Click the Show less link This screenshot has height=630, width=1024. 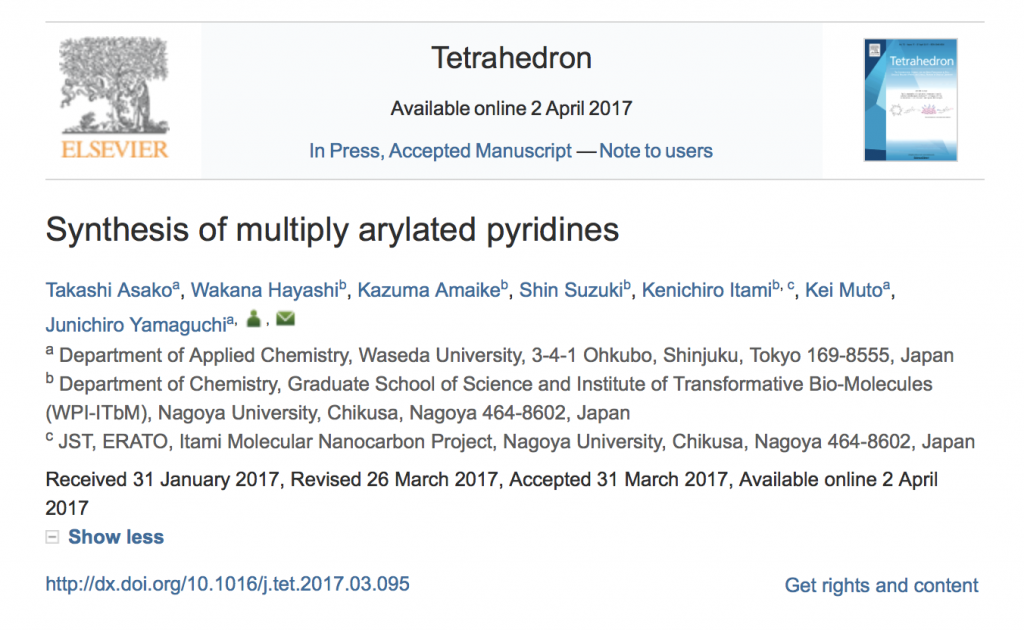116,537
